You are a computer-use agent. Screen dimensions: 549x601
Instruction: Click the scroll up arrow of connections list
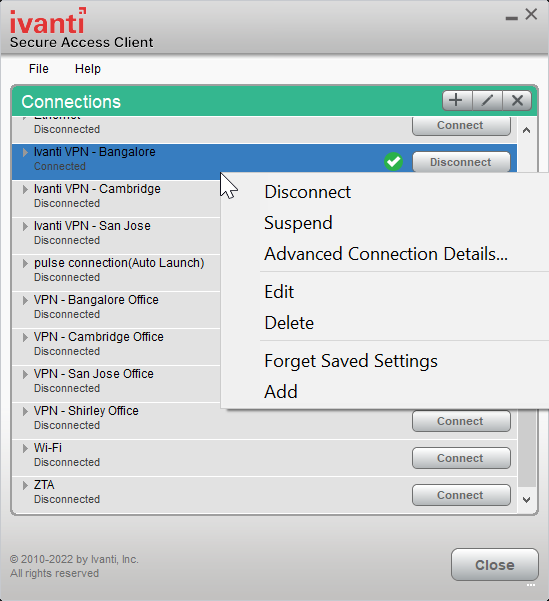tap(527, 131)
